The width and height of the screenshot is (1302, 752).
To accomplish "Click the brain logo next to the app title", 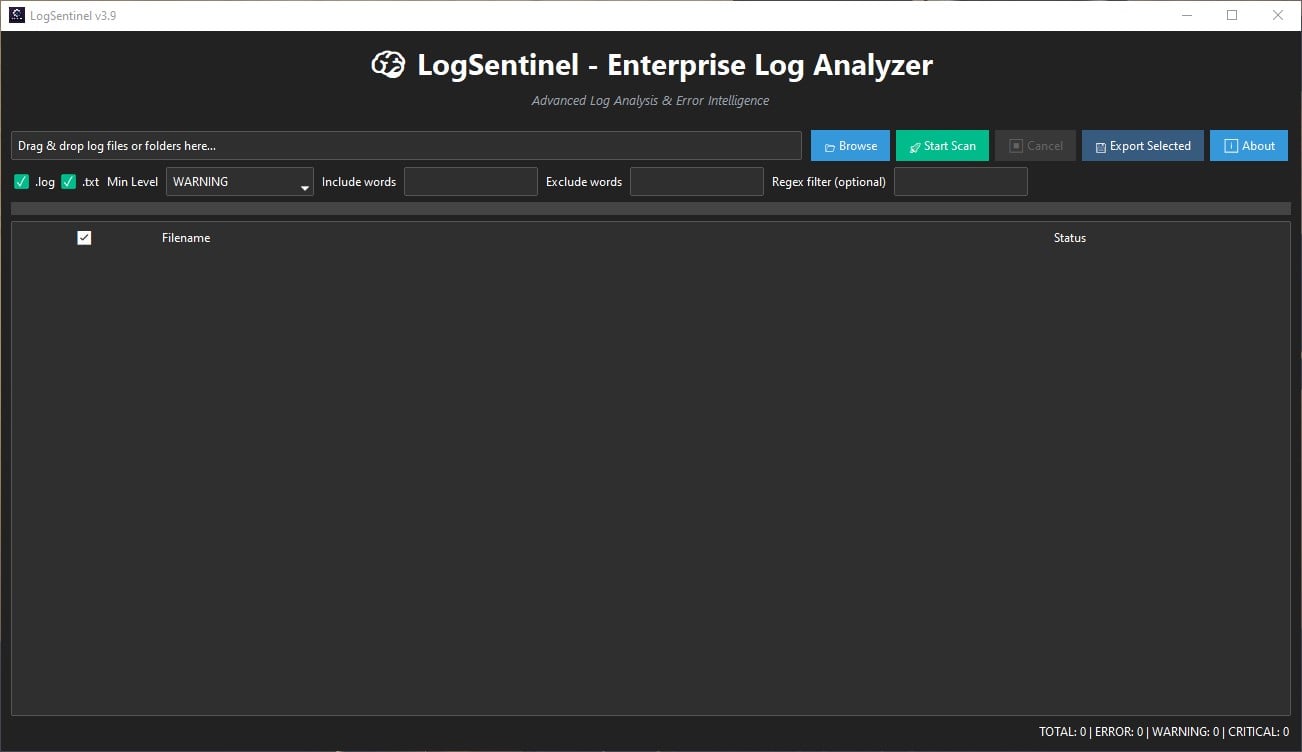I will click(x=389, y=64).
